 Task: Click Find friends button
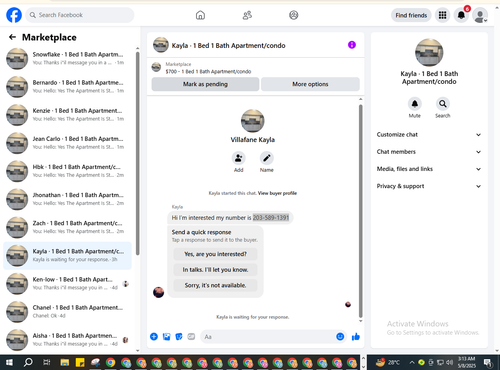(x=411, y=15)
